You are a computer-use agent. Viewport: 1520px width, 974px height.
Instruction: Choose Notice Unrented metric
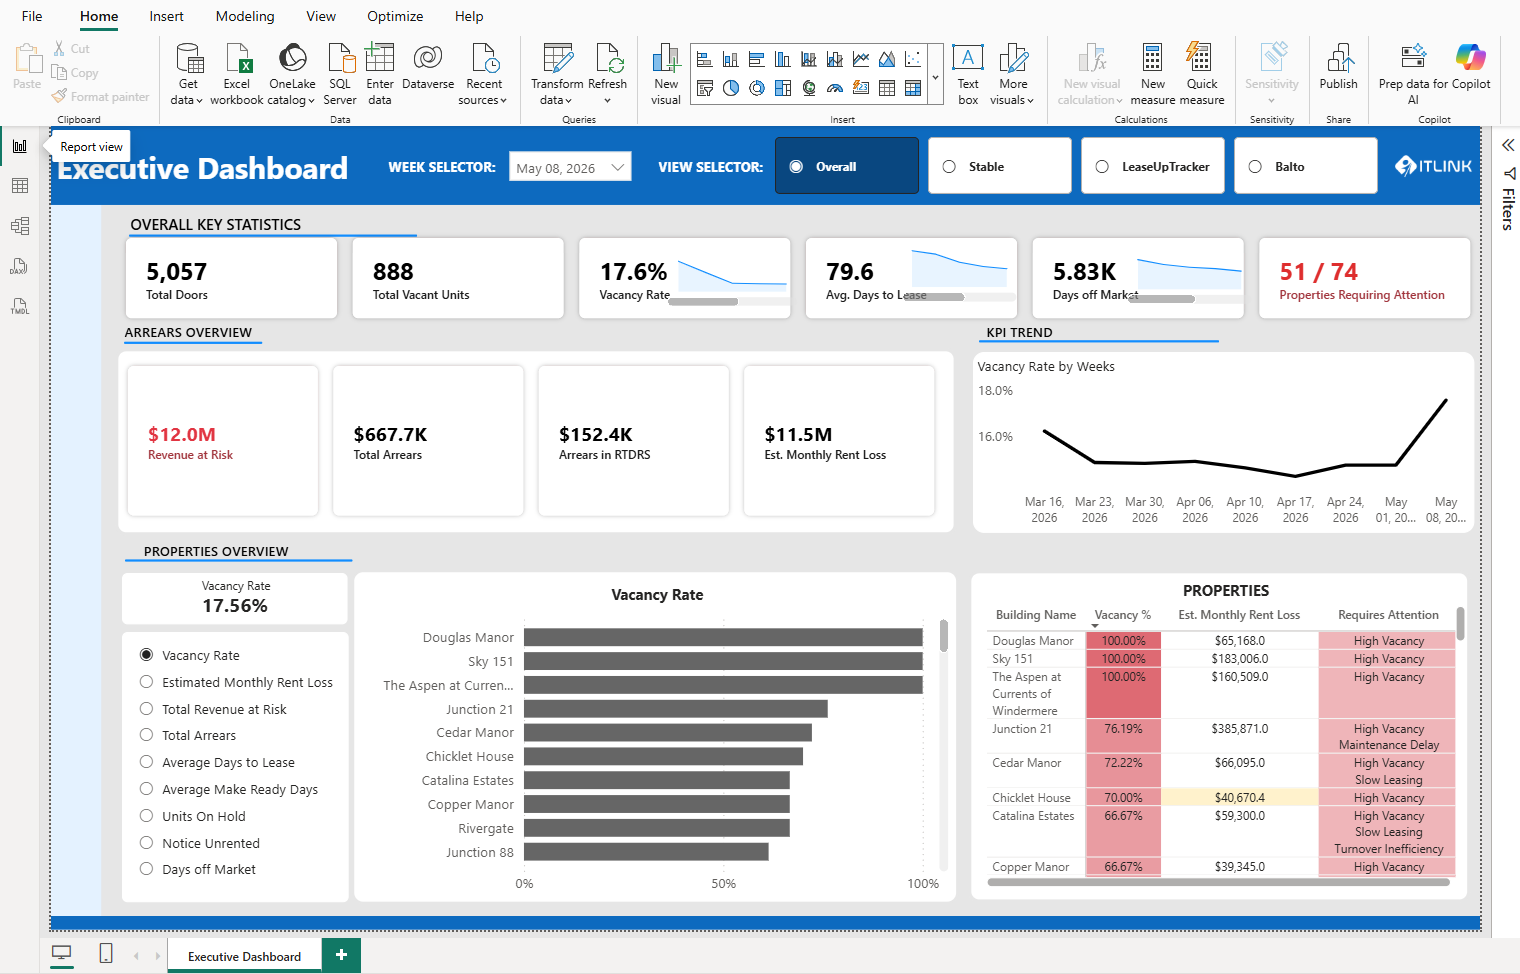(x=200, y=843)
